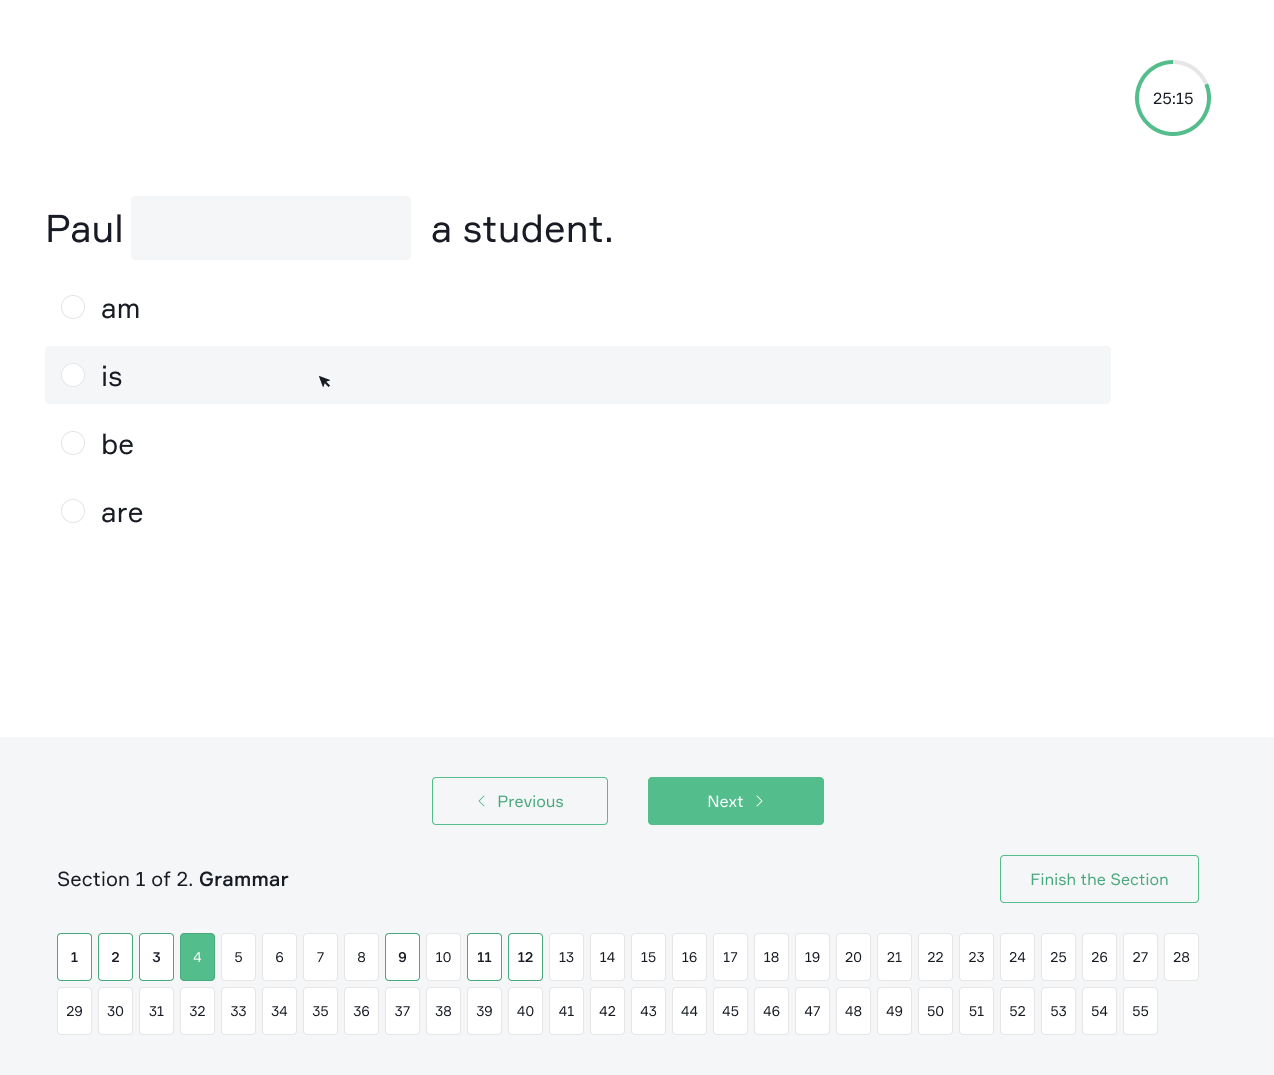Navigate to question 12
Screen dimensions: 1274x1075
tap(526, 957)
